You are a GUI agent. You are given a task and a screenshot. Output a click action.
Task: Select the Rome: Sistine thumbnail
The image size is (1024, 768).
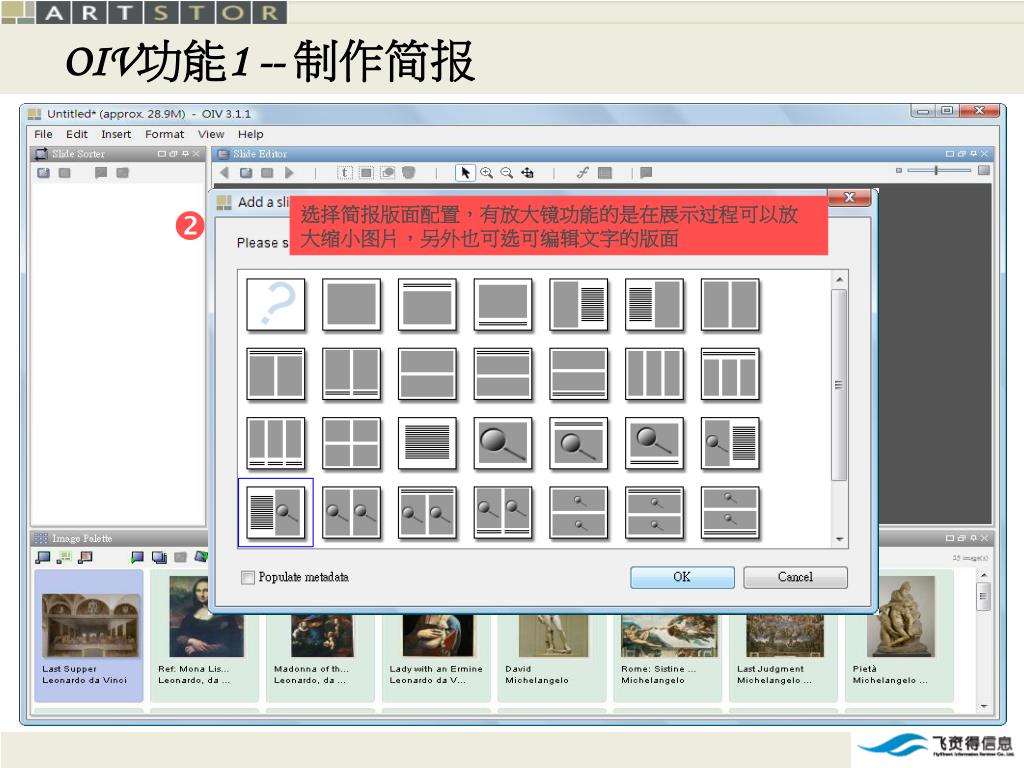coord(667,658)
